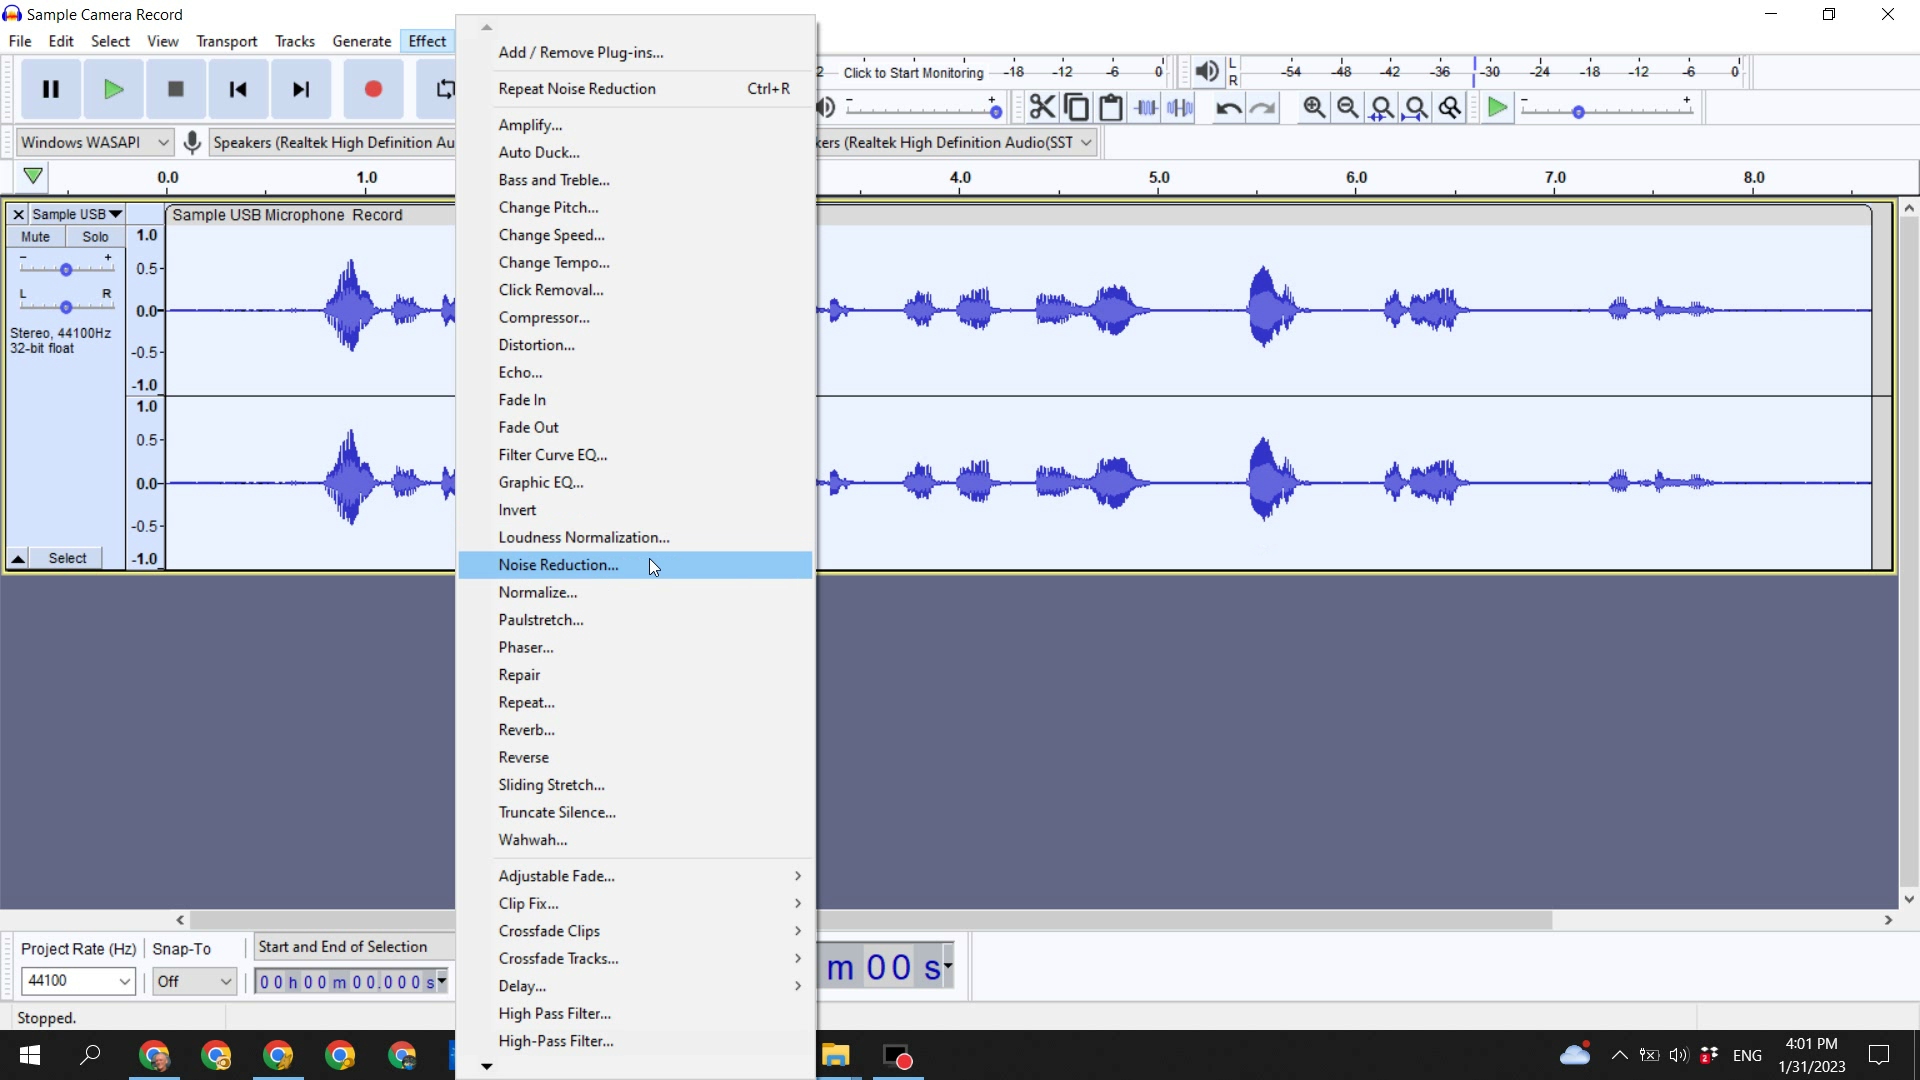
Task: Open the Snap-To Off dropdown
Action: [195, 981]
